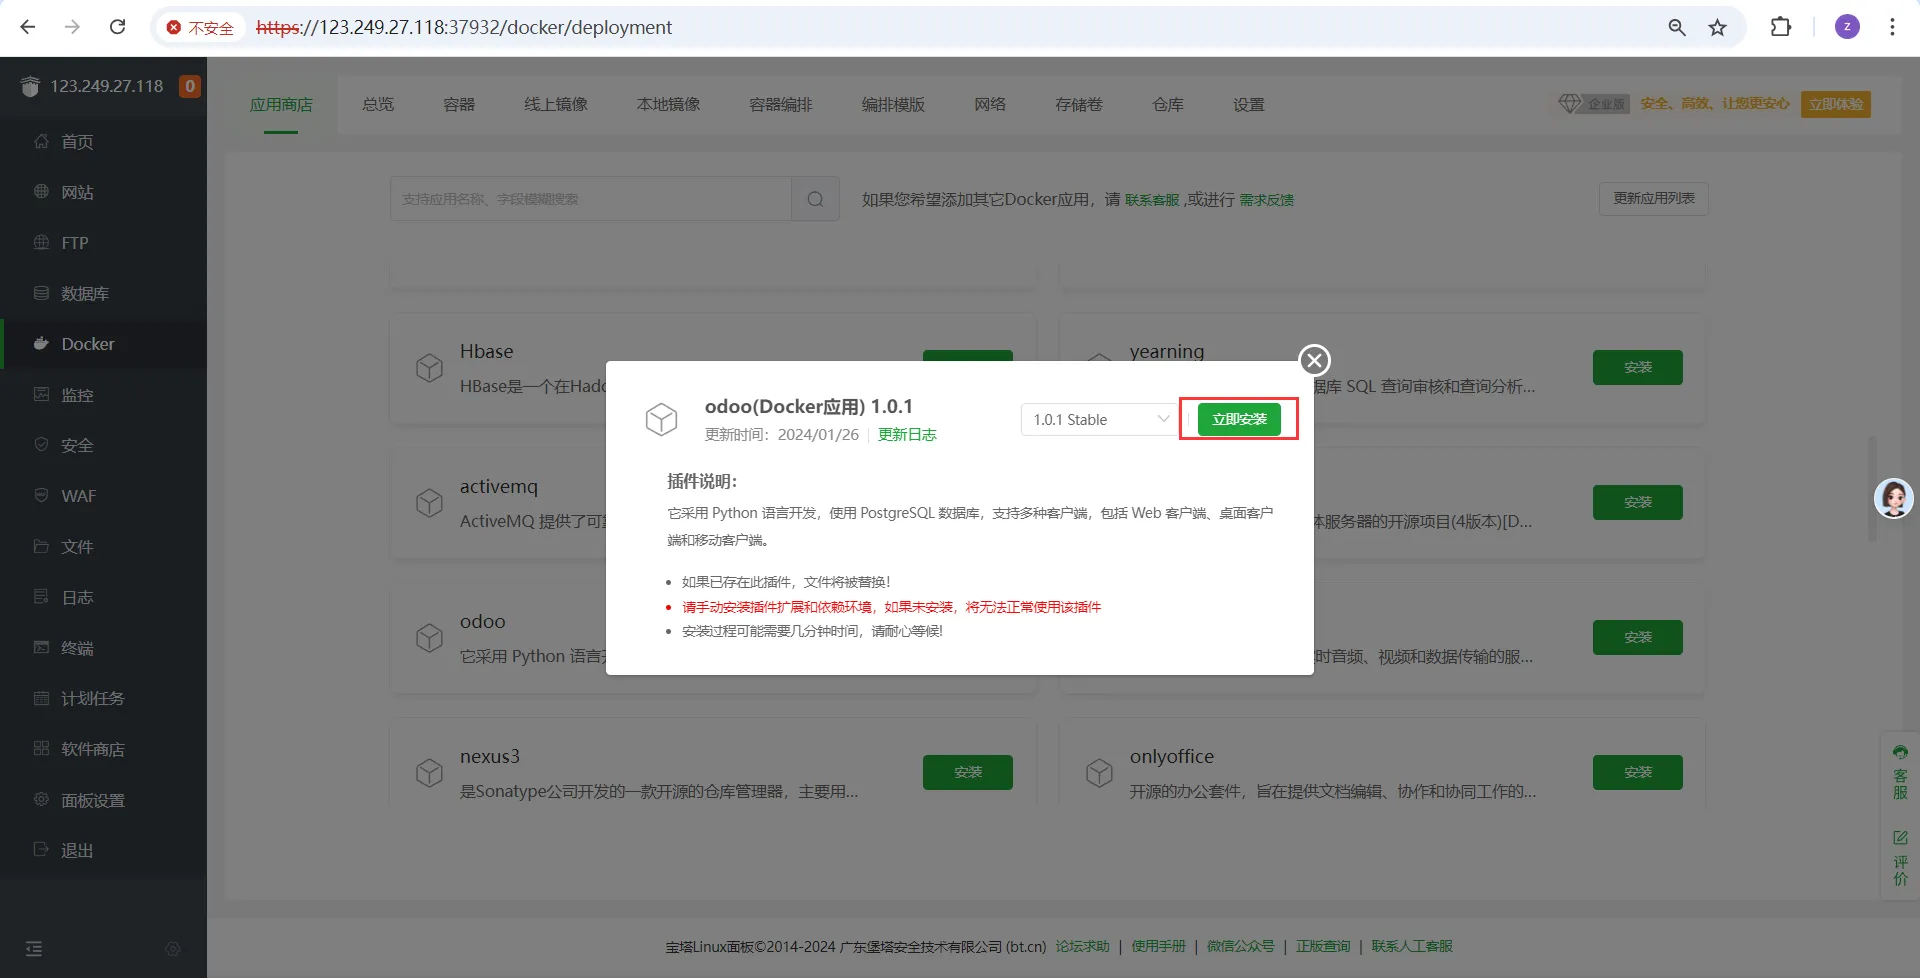The width and height of the screenshot is (1920, 978).
Task: Open the customer service avatar chat
Action: click(1893, 498)
